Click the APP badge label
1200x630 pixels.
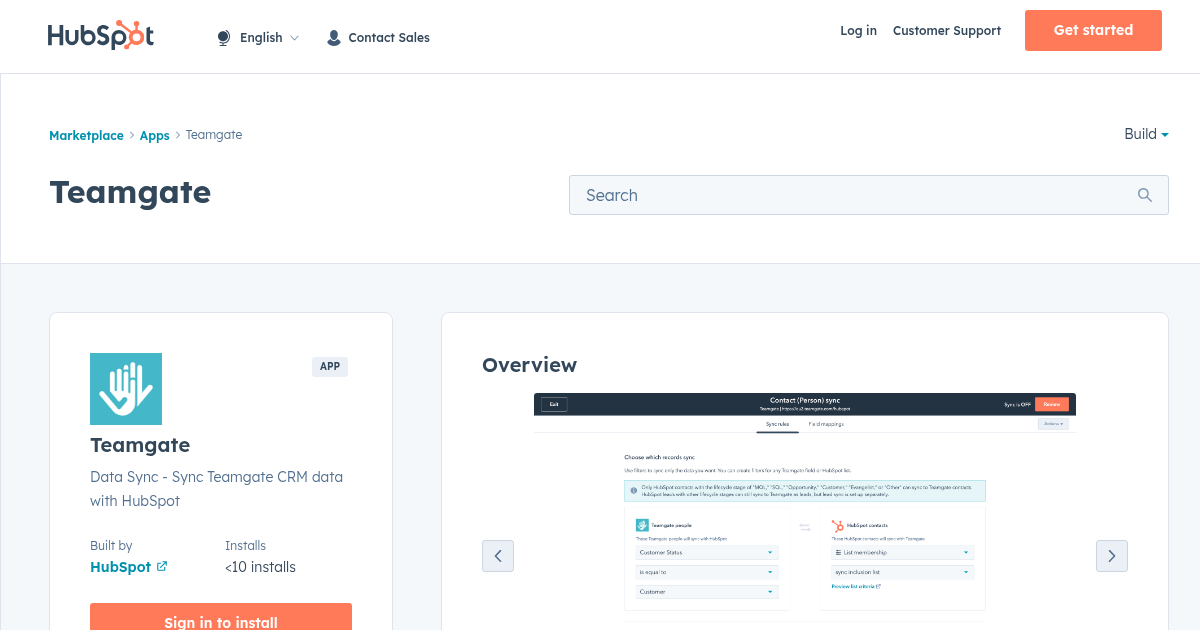[x=330, y=366]
